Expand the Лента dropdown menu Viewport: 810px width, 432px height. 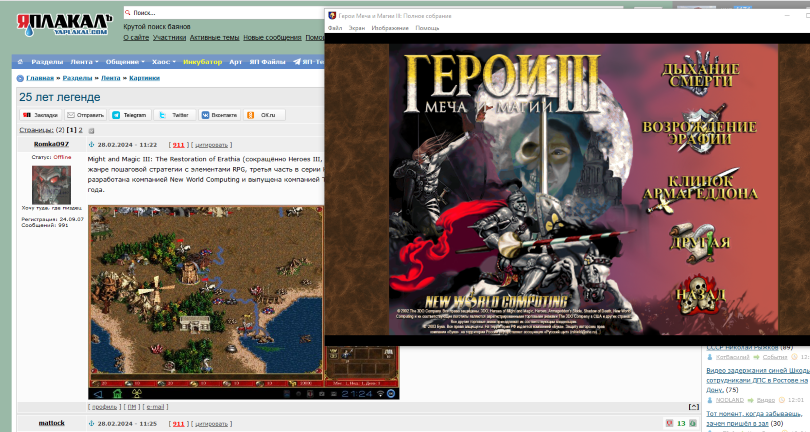pos(84,61)
